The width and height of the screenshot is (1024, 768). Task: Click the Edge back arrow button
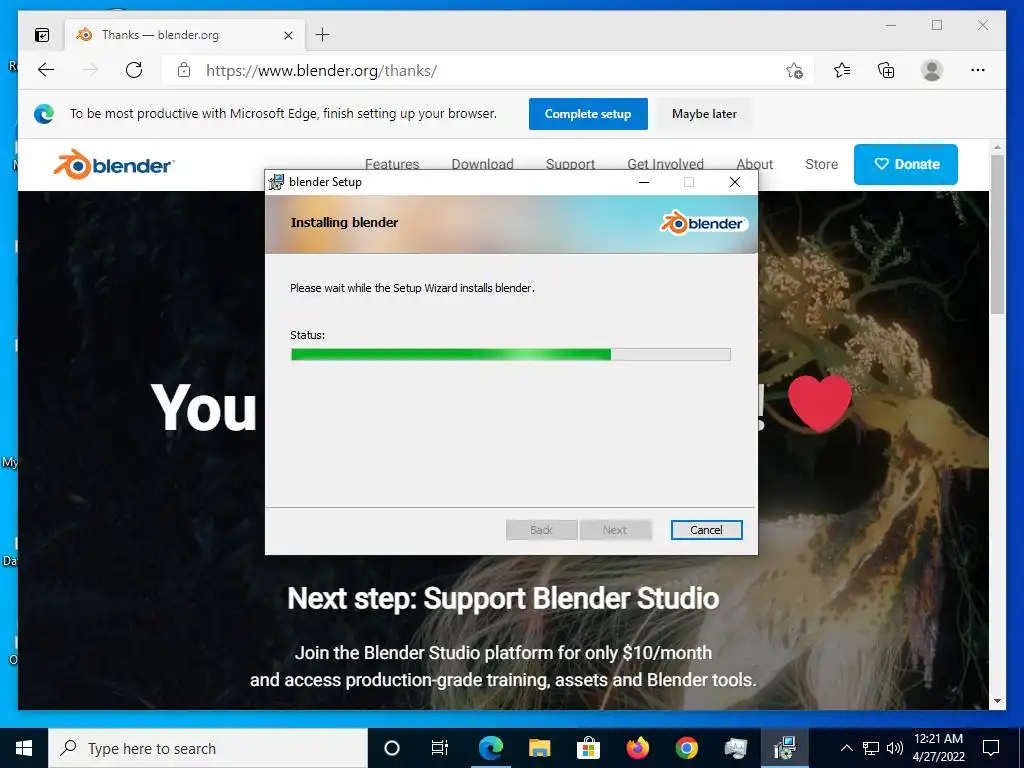(46, 70)
